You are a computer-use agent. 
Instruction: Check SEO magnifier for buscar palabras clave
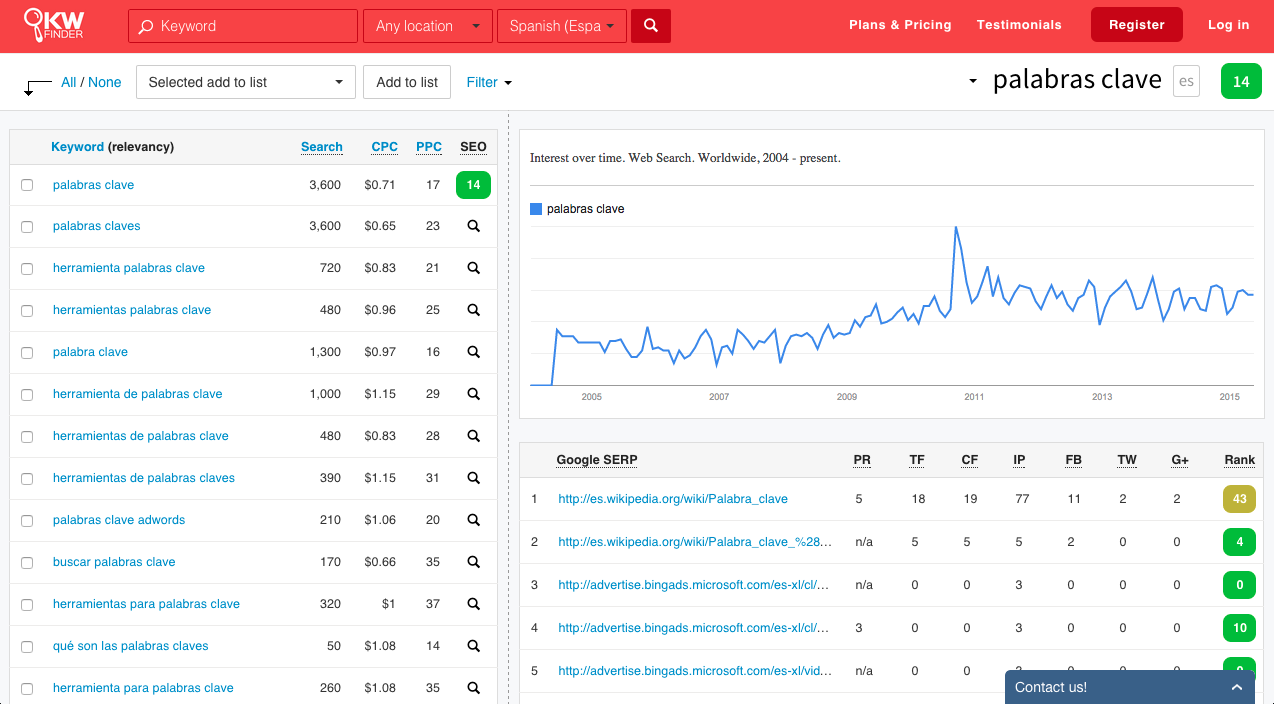click(x=473, y=562)
